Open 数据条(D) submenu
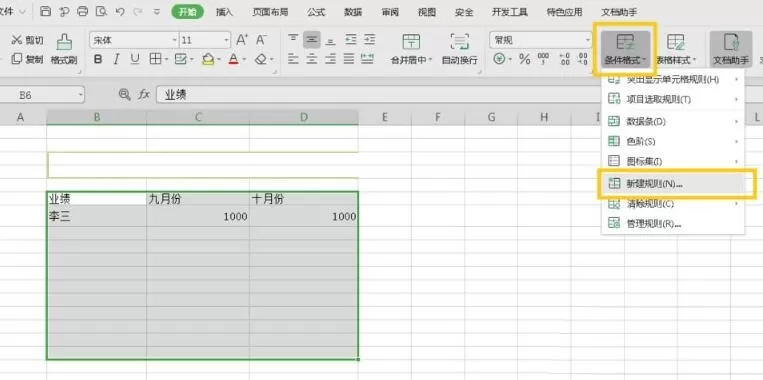 point(672,121)
